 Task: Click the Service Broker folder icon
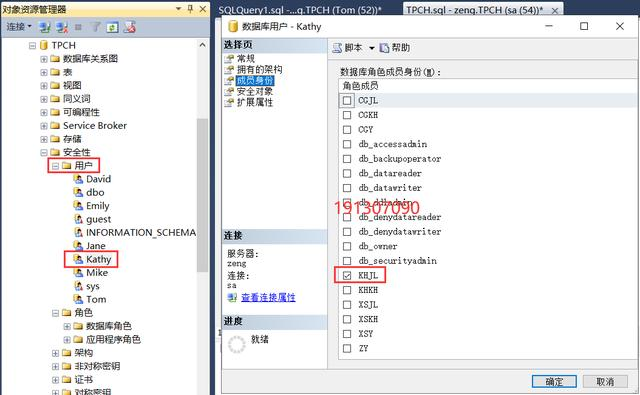[55, 126]
